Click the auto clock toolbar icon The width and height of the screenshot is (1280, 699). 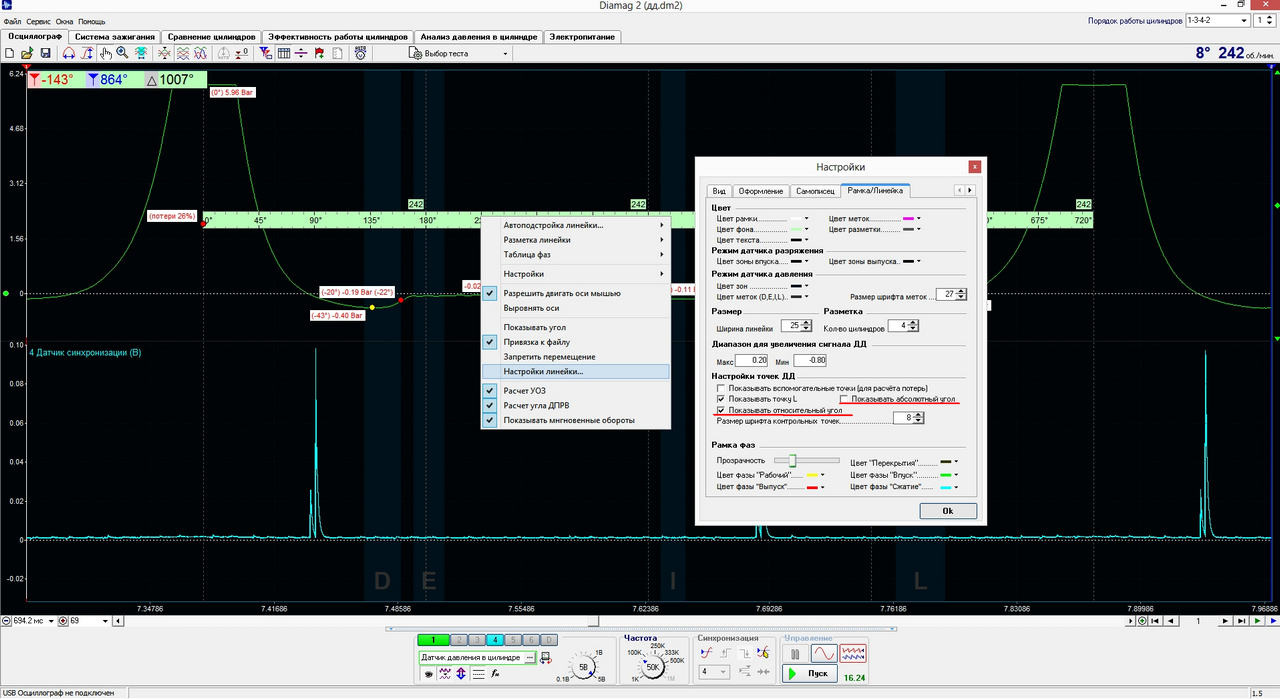click(360, 53)
